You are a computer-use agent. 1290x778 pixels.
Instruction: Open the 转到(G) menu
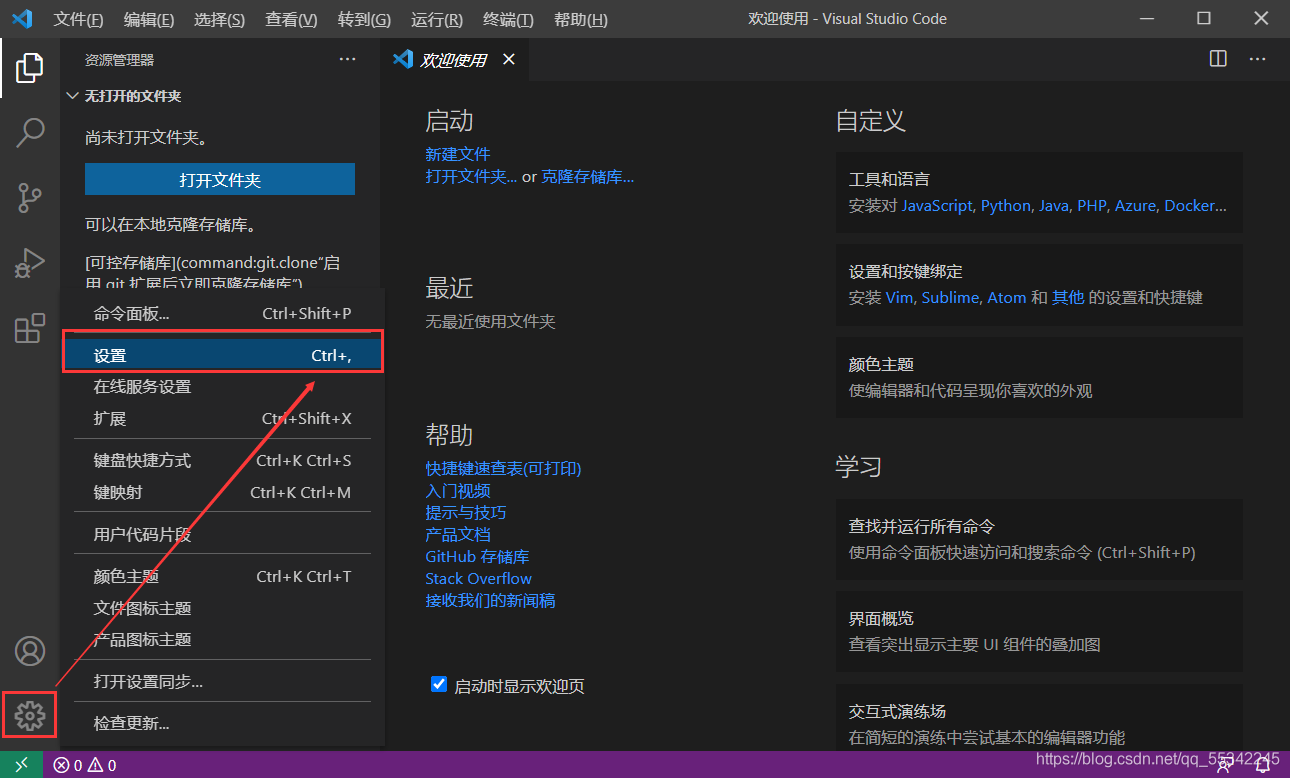coord(364,20)
